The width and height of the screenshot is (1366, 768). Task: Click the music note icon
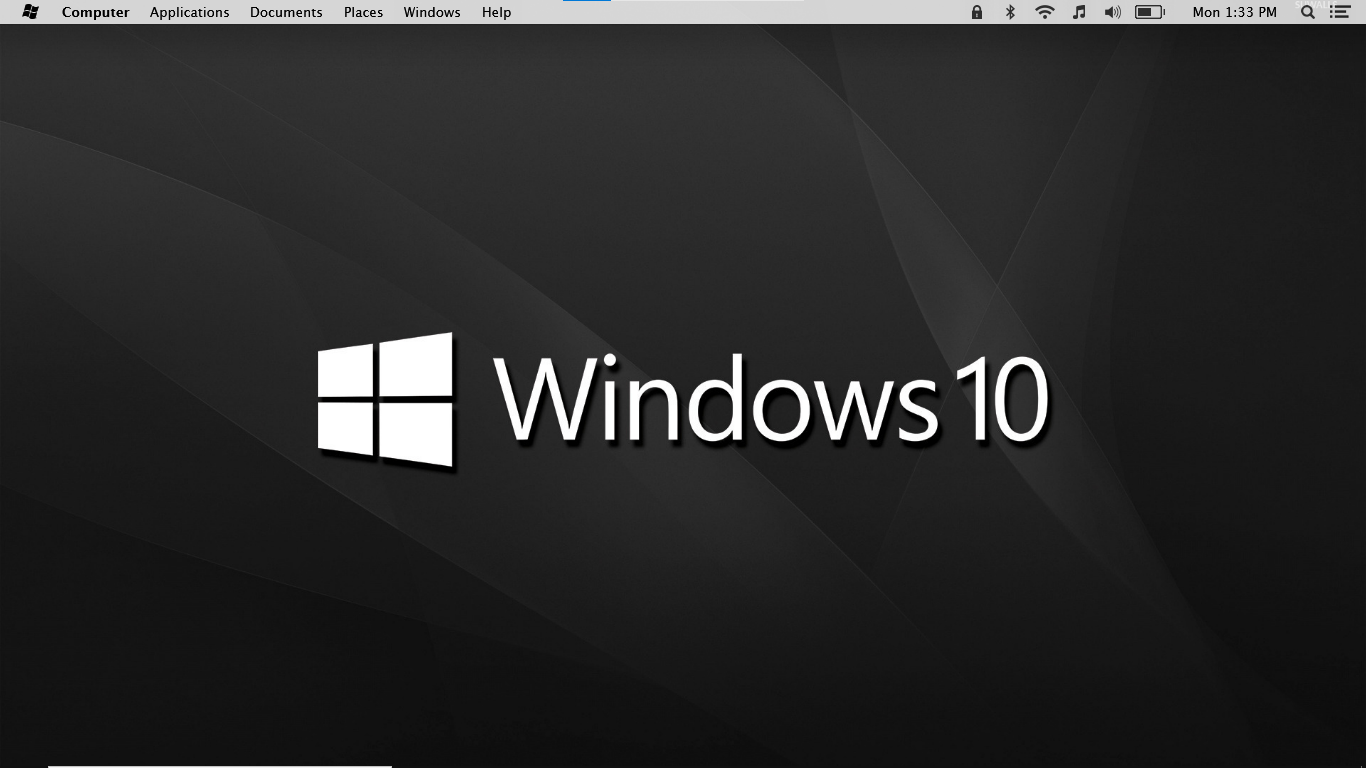tap(1079, 12)
